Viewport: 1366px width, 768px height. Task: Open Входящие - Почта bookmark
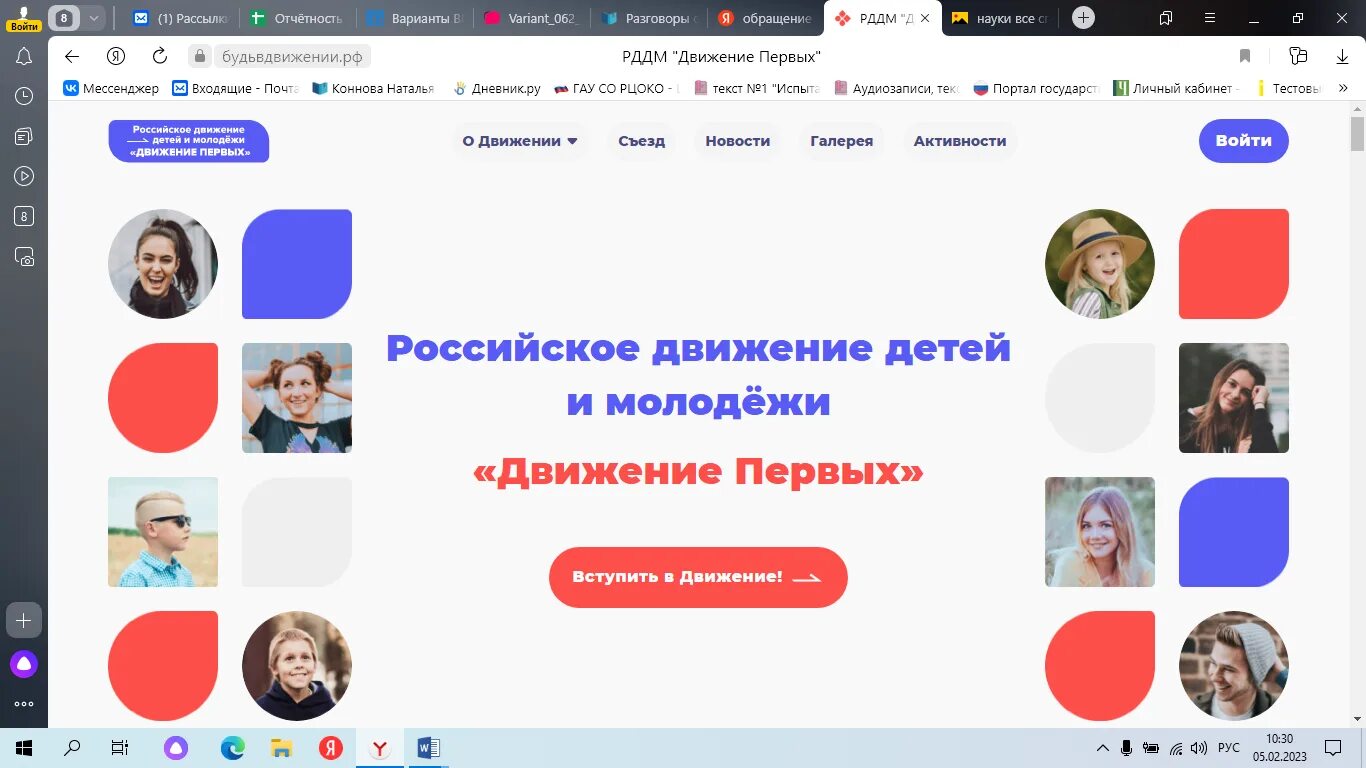tap(236, 88)
